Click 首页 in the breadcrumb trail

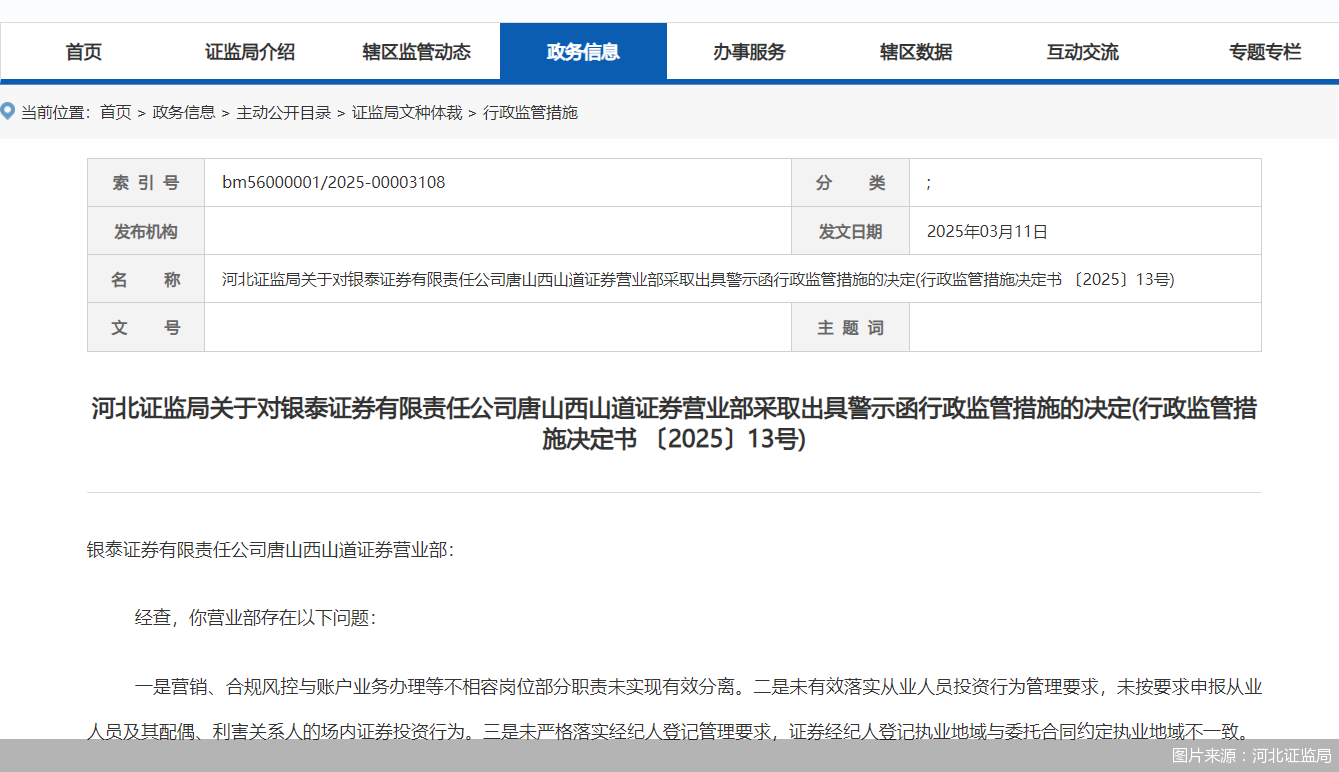(115, 112)
